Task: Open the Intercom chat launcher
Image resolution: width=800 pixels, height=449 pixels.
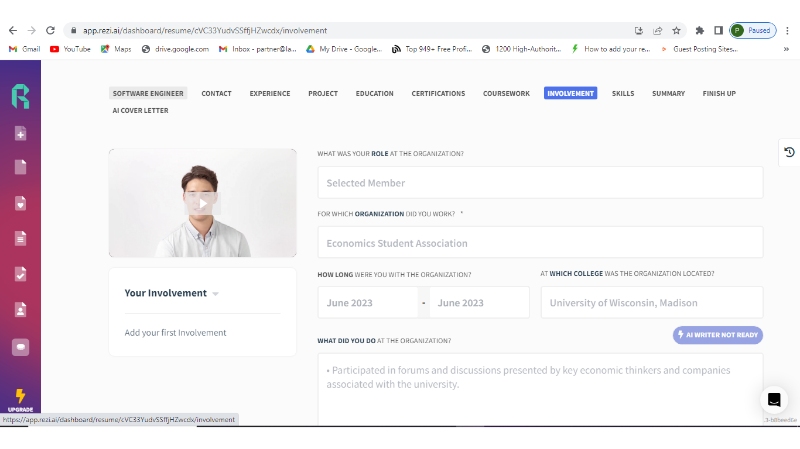Action: (774, 399)
